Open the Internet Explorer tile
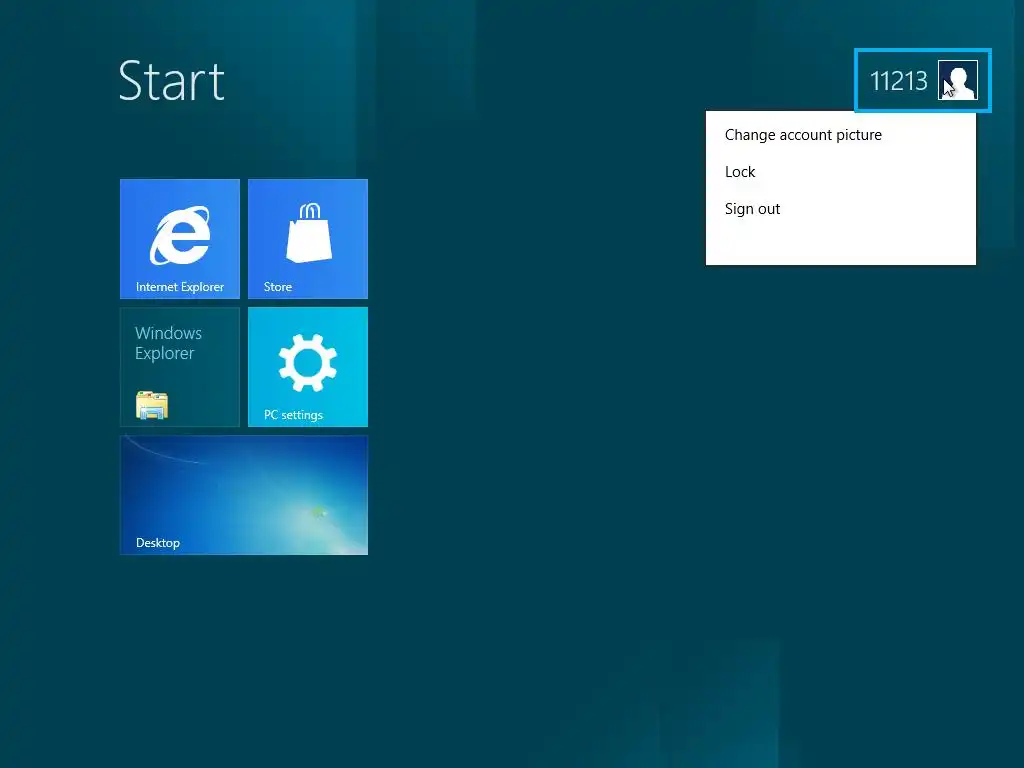 tap(180, 239)
